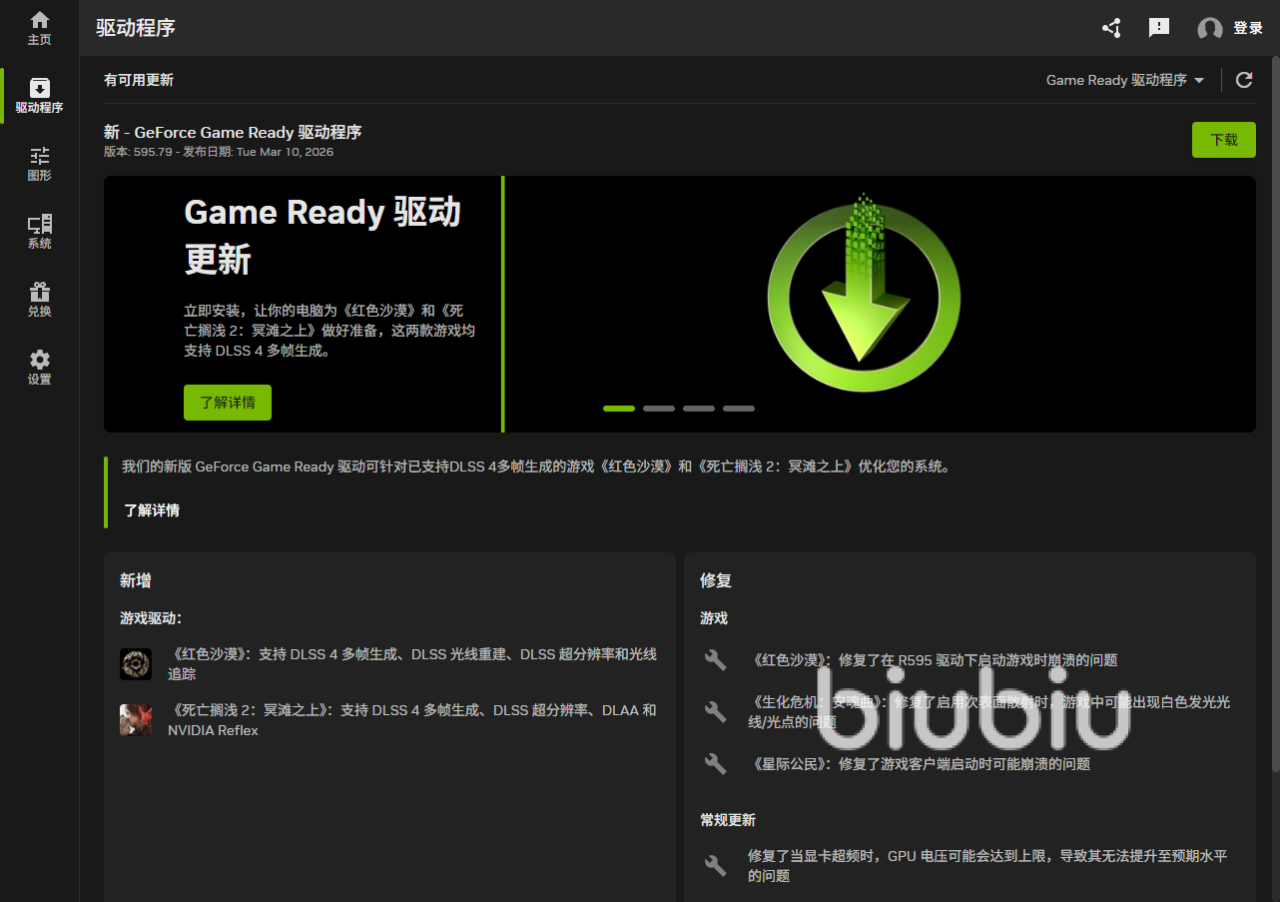Expand the Game Ready 驱动程序 dropdown
The height and width of the screenshot is (902, 1280).
(x=1125, y=80)
